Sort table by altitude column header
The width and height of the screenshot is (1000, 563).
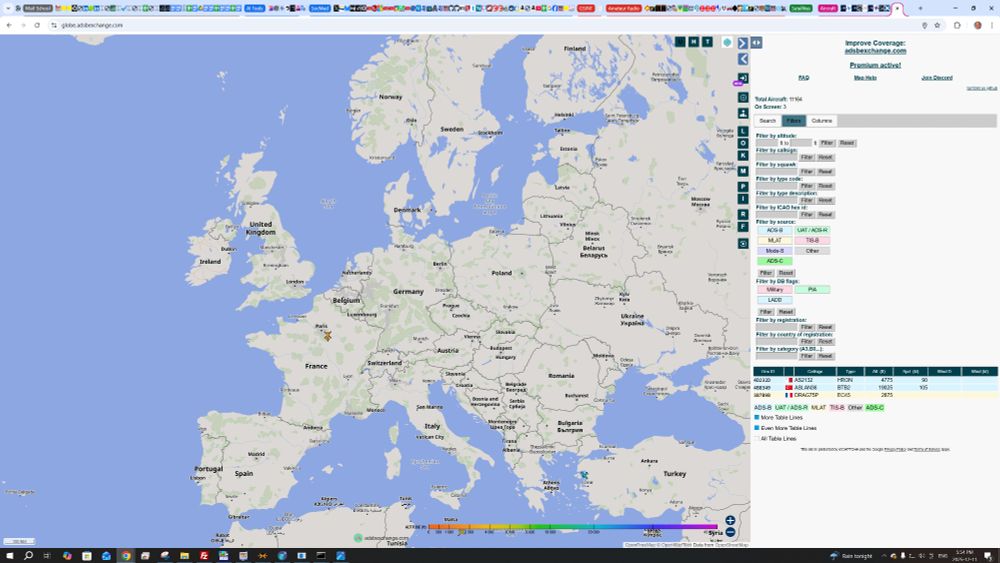[x=879, y=372]
